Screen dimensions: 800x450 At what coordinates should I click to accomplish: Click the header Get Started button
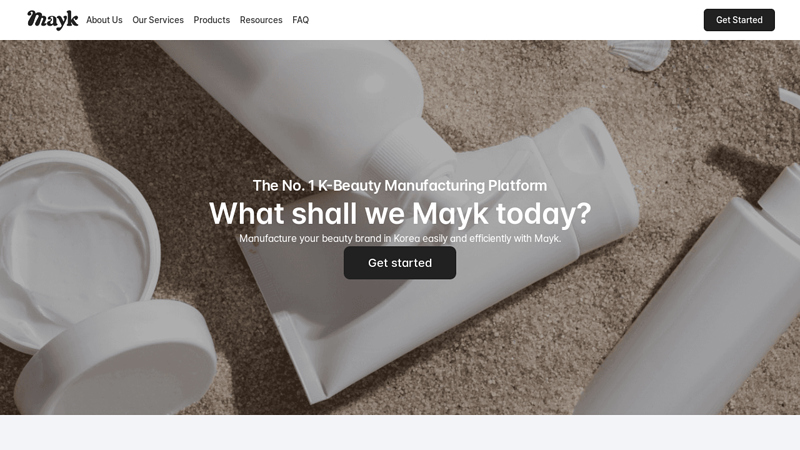click(x=739, y=20)
